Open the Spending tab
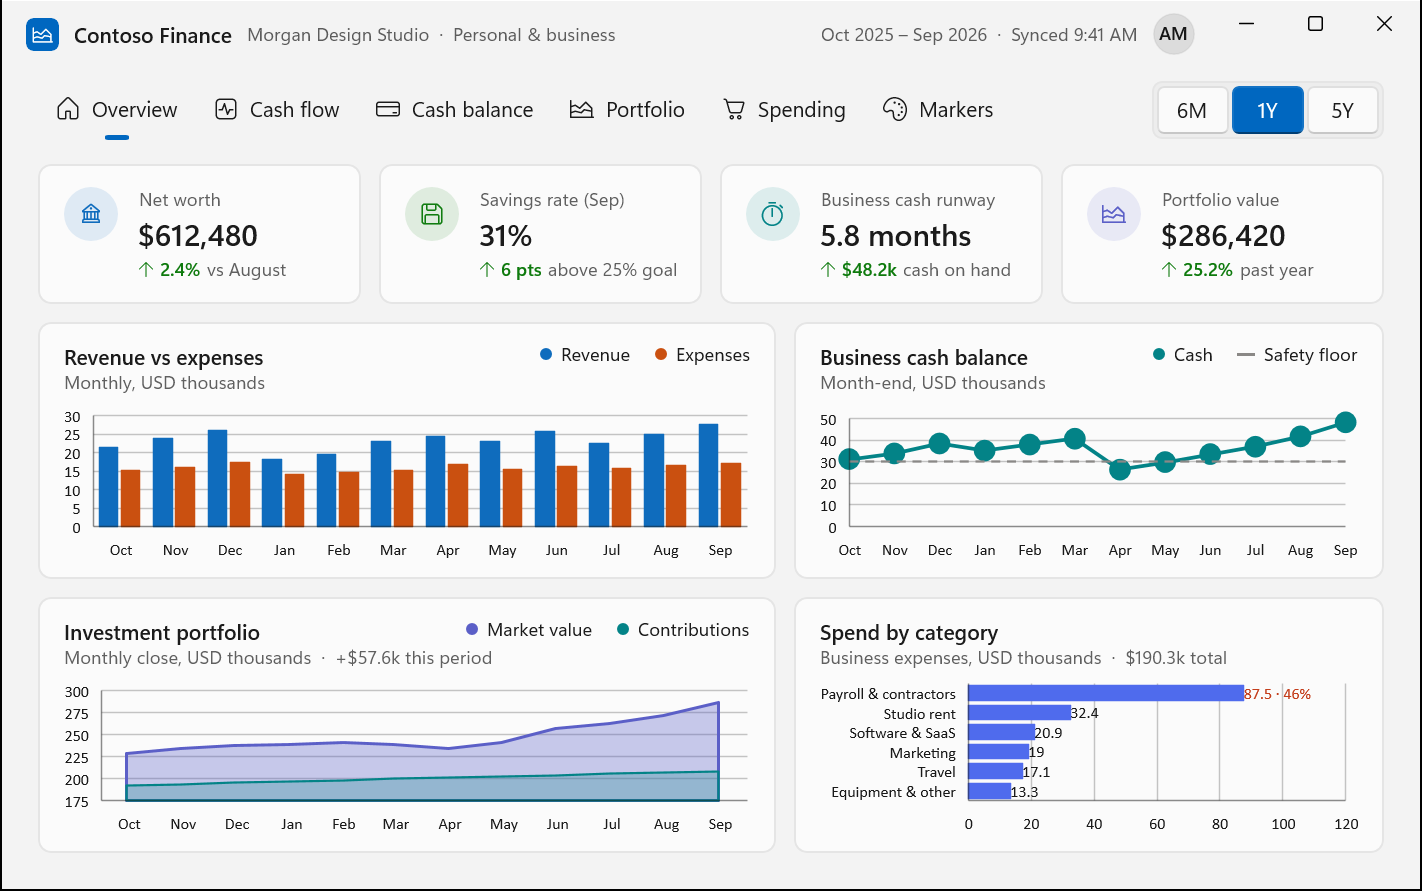The width and height of the screenshot is (1422, 891). coord(784,110)
